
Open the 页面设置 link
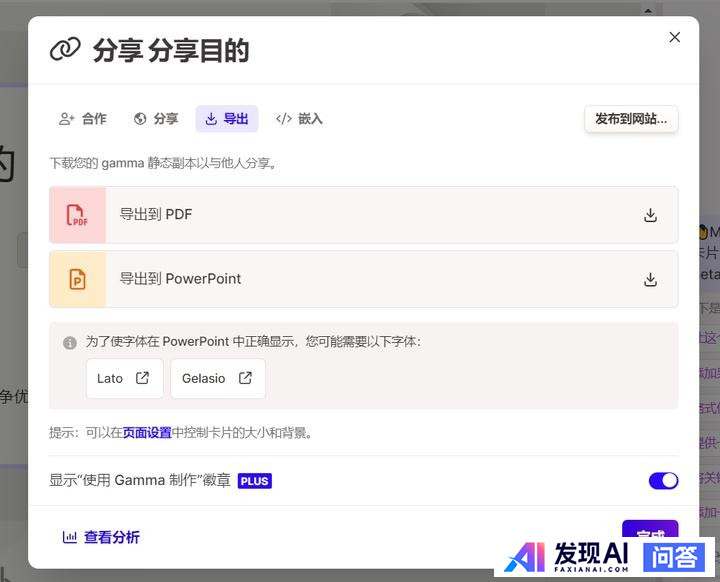tap(147, 433)
